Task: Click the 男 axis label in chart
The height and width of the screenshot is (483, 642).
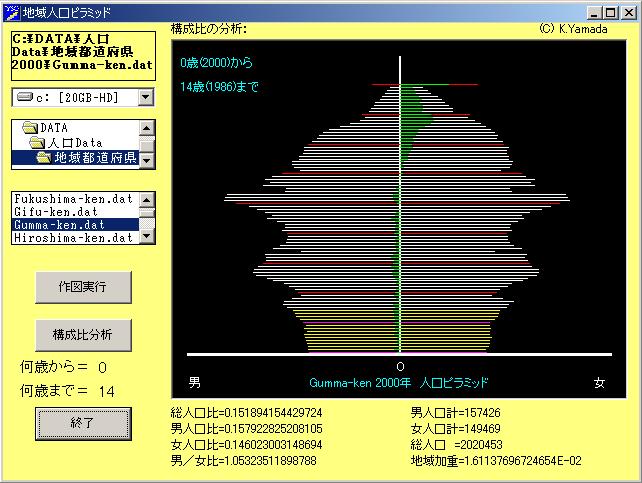Action: (x=194, y=382)
